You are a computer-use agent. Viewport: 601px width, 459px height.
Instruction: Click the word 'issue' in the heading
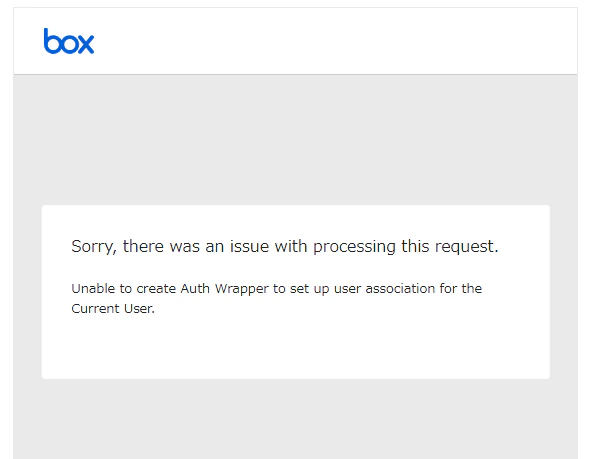click(x=250, y=246)
